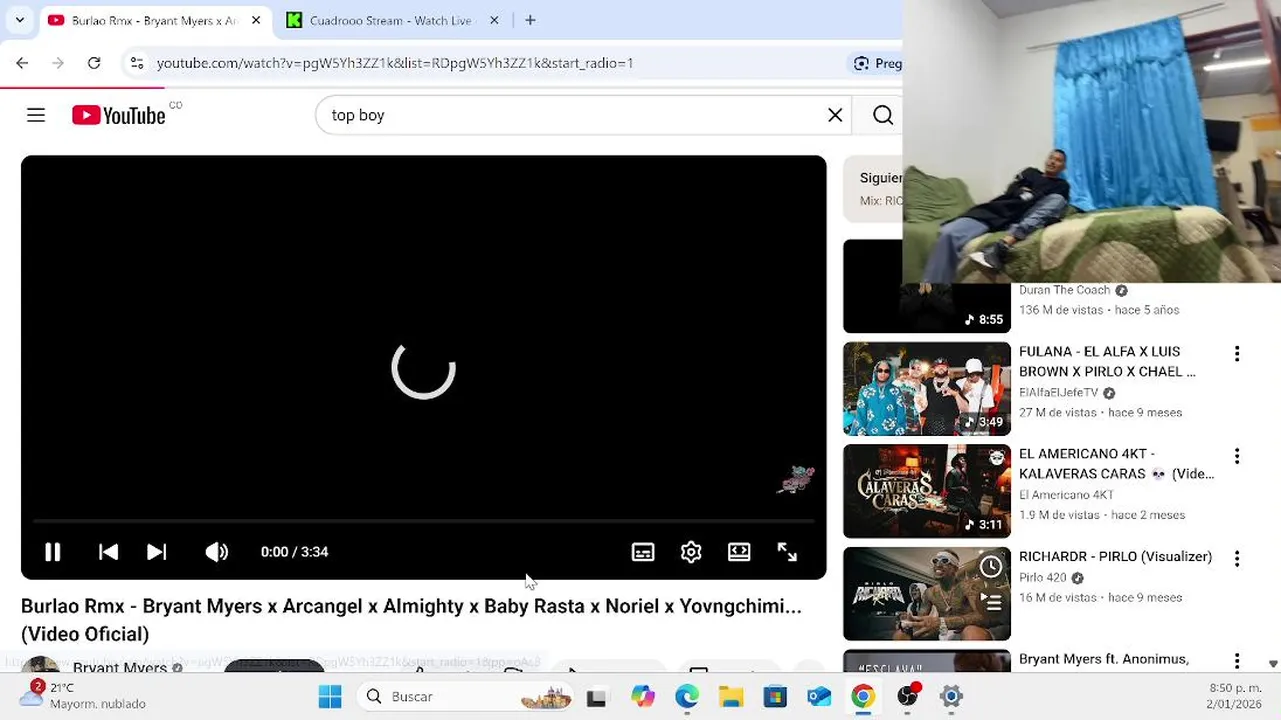The image size is (1281, 720).
Task: Add RICHARDR video to Watch Later
Action: point(991,567)
